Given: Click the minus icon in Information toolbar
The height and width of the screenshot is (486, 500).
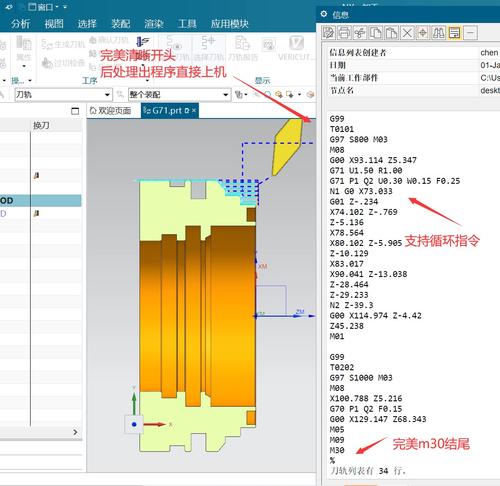Looking at the screenshot, I should point(470,33).
